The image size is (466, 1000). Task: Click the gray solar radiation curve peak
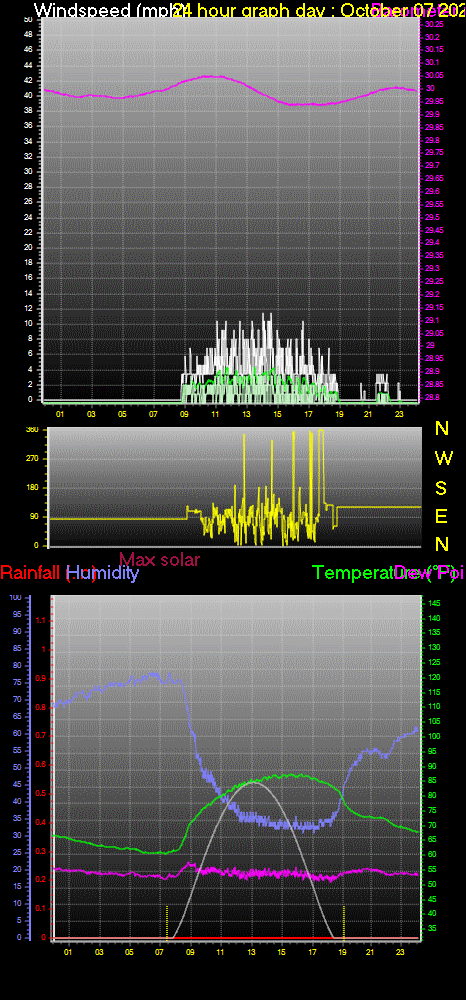pyautogui.click(x=253, y=782)
